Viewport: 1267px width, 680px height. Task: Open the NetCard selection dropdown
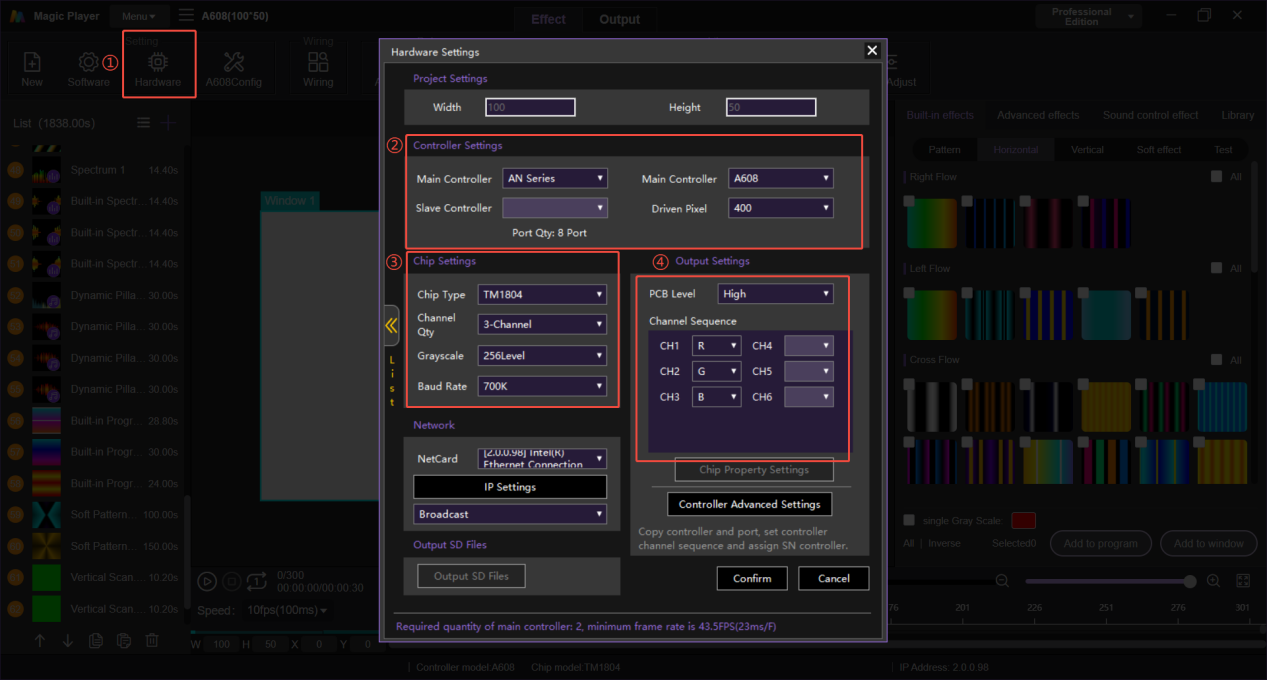(543, 459)
